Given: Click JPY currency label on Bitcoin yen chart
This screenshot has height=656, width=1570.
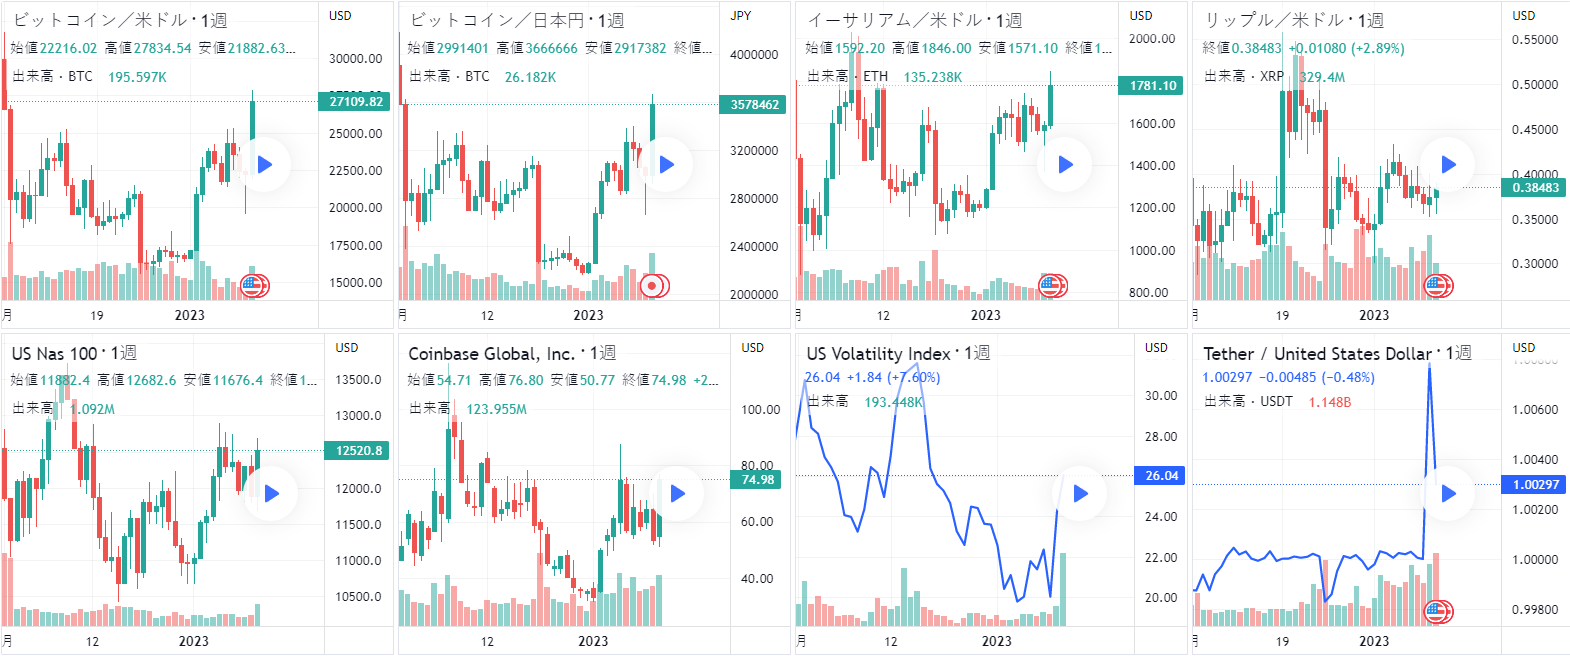Looking at the screenshot, I should (741, 16).
